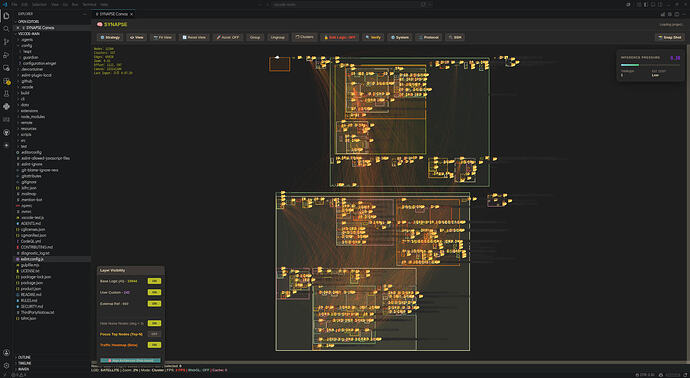The height and width of the screenshot is (378, 690).
Task: Open the Selection menu
Action: point(39,4)
